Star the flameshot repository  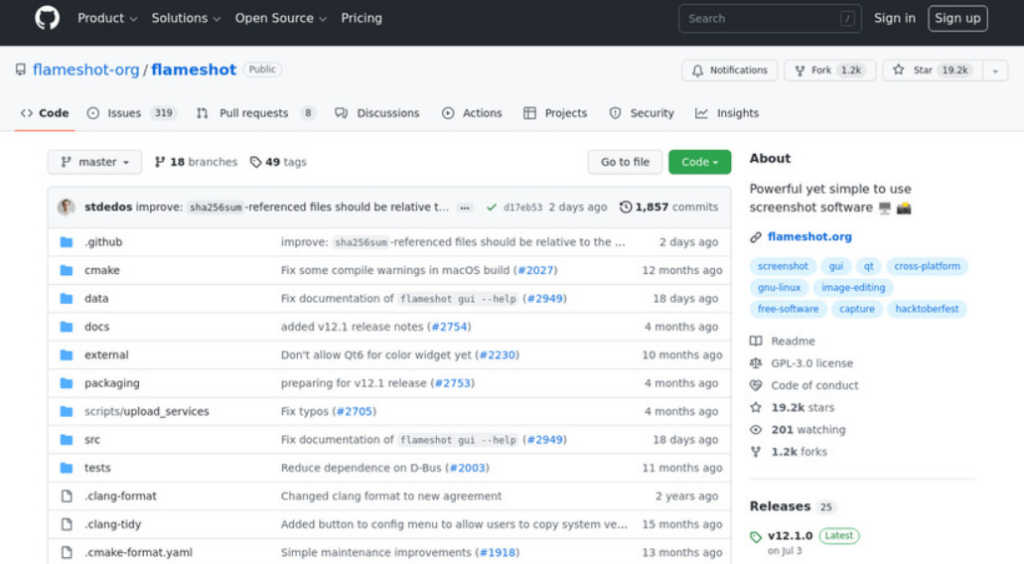click(x=932, y=70)
